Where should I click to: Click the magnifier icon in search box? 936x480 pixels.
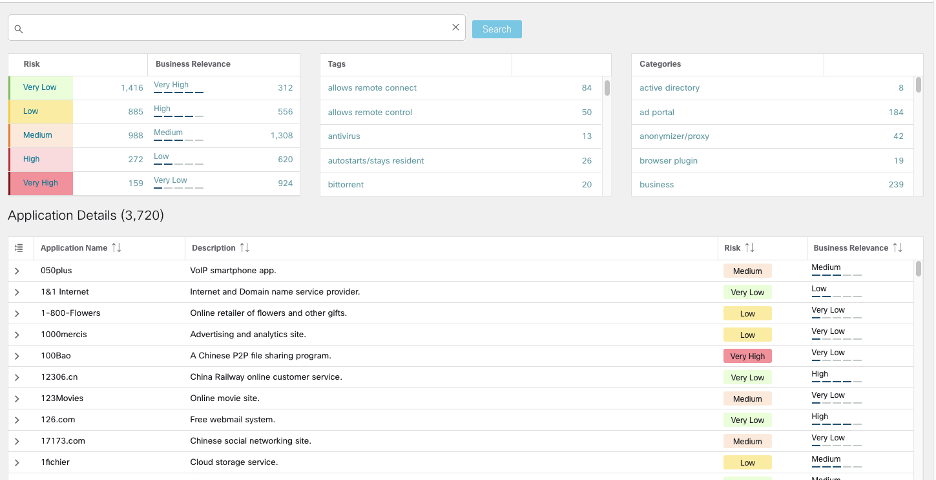[x=19, y=29]
